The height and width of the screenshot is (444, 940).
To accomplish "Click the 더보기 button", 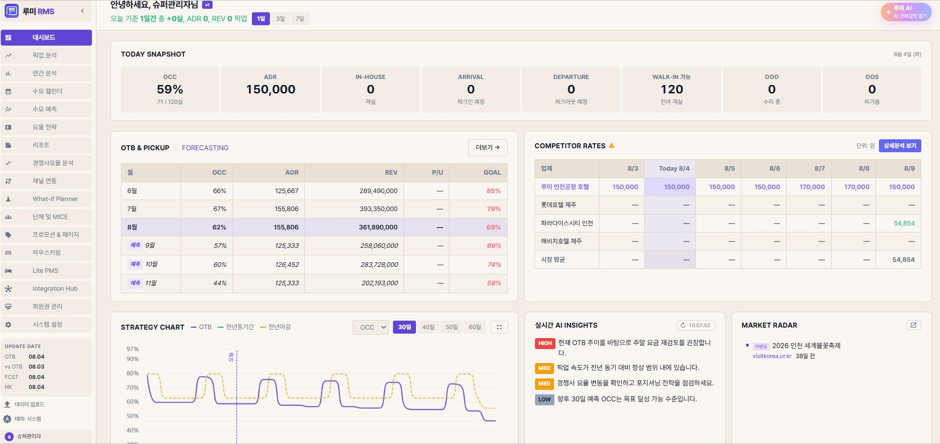I will [x=487, y=147].
